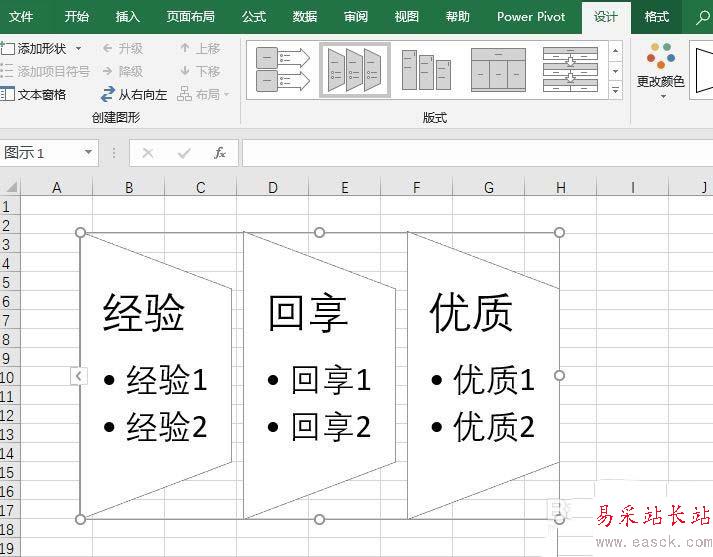The width and height of the screenshot is (713, 557).
Task: Open the 文件 tab
Action: (x=21, y=17)
